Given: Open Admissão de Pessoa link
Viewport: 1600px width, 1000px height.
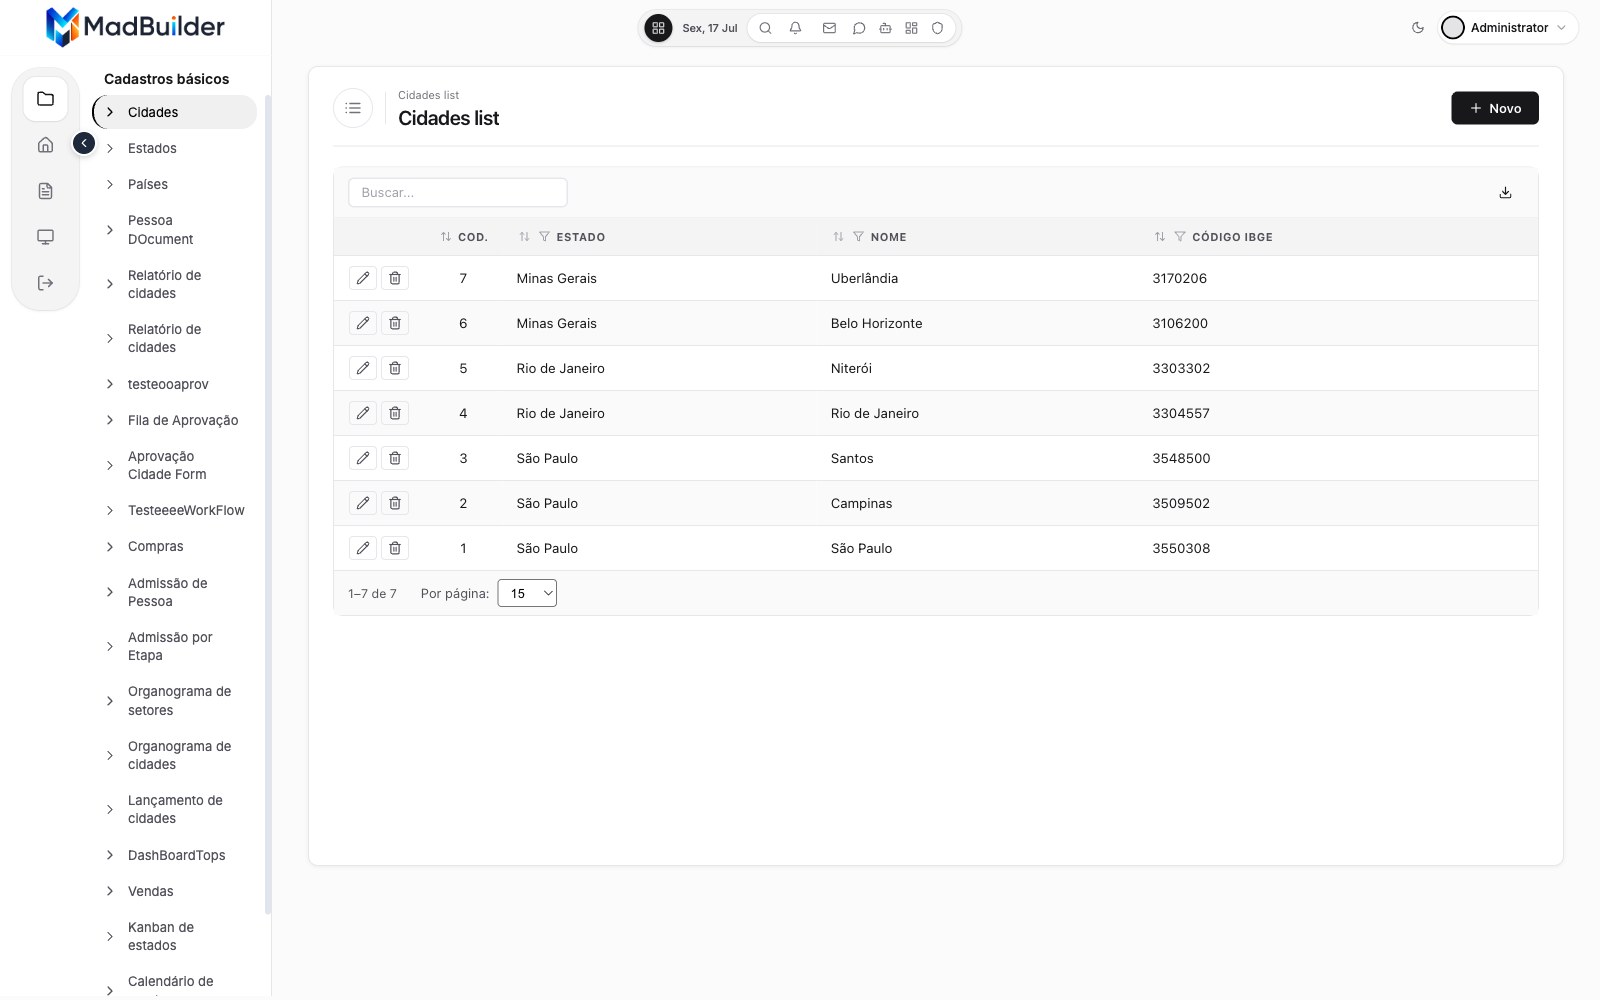Looking at the screenshot, I should pos(167,592).
